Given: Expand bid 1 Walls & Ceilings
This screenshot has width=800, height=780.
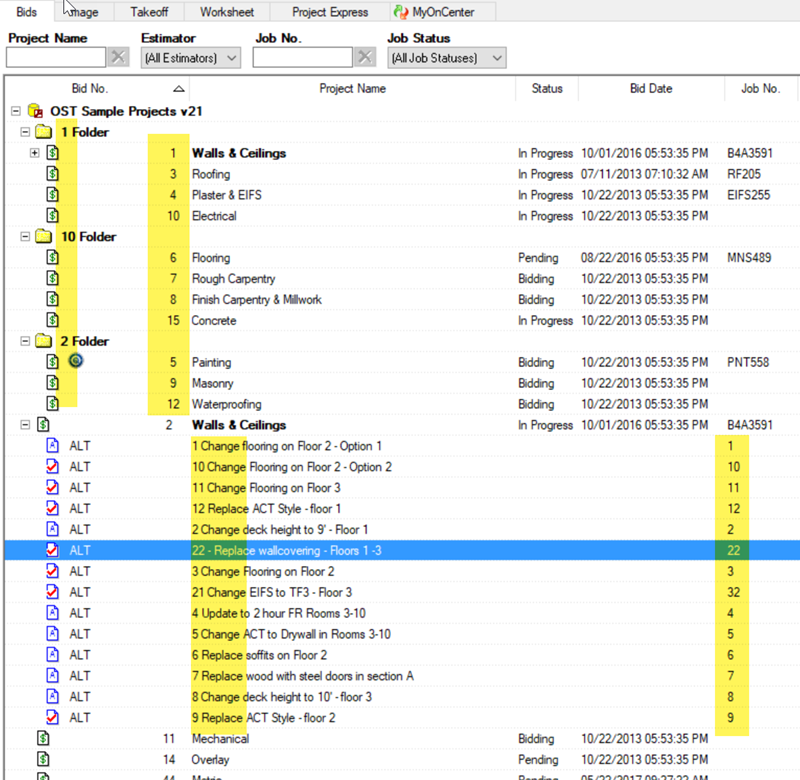Looking at the screenshot, I should [35, 153].
